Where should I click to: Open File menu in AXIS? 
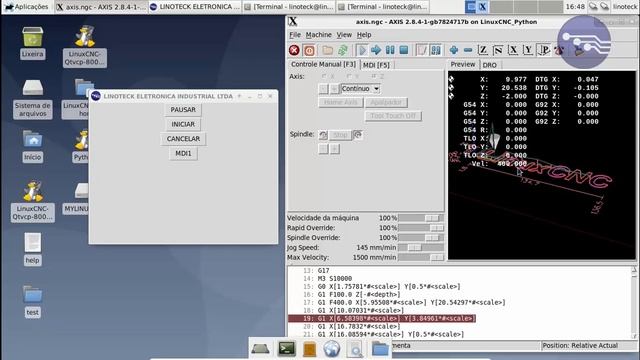[295, 35]
